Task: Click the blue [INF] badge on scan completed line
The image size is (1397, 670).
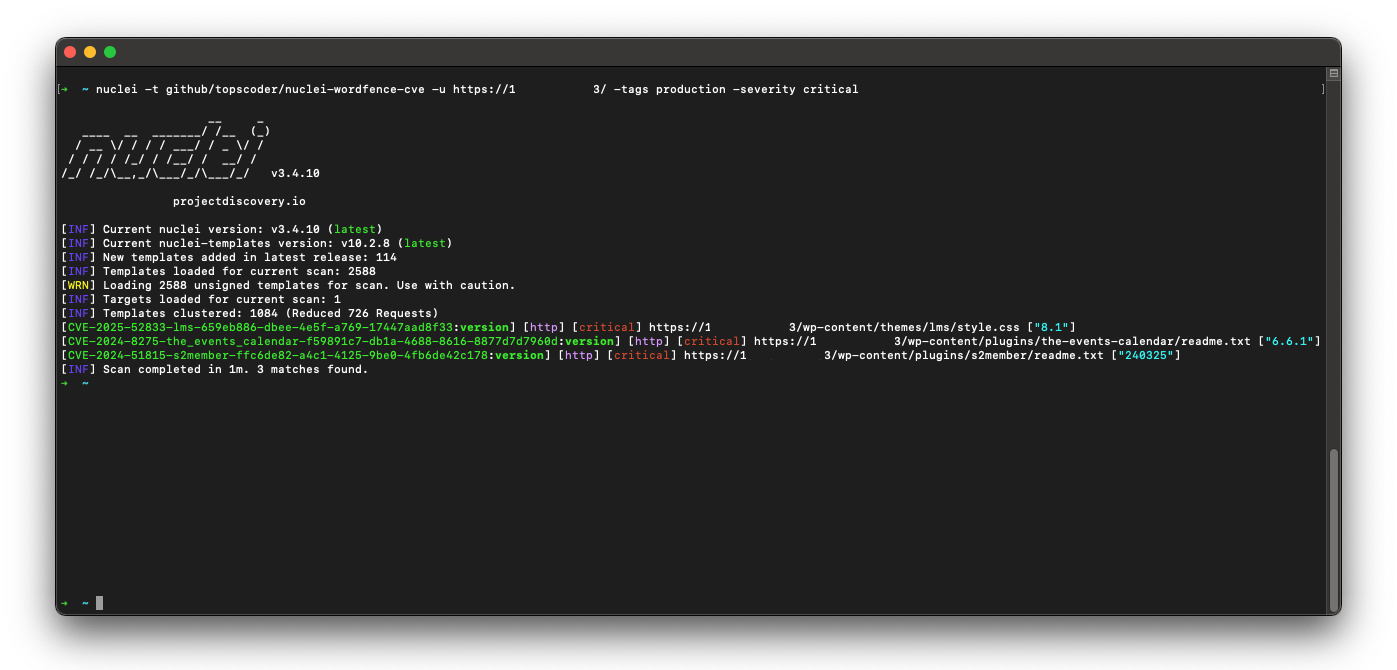Action: pos(78,368)
